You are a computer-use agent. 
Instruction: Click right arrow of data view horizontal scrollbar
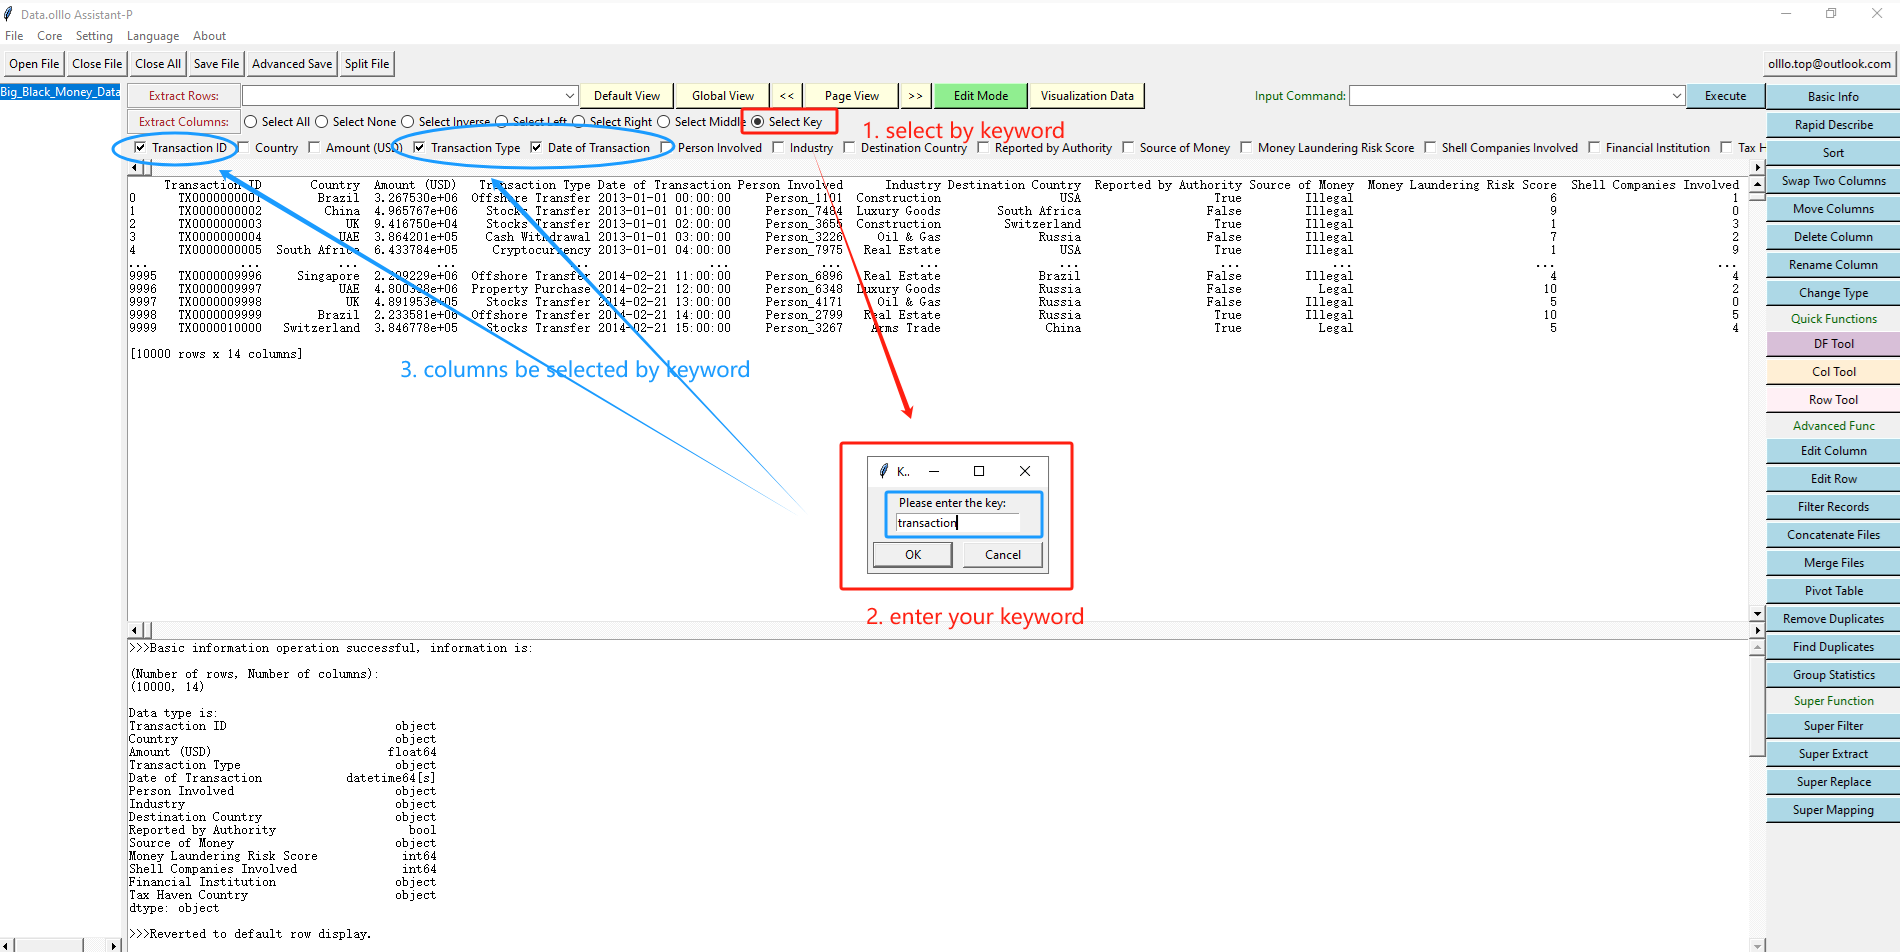(1757, 630)
